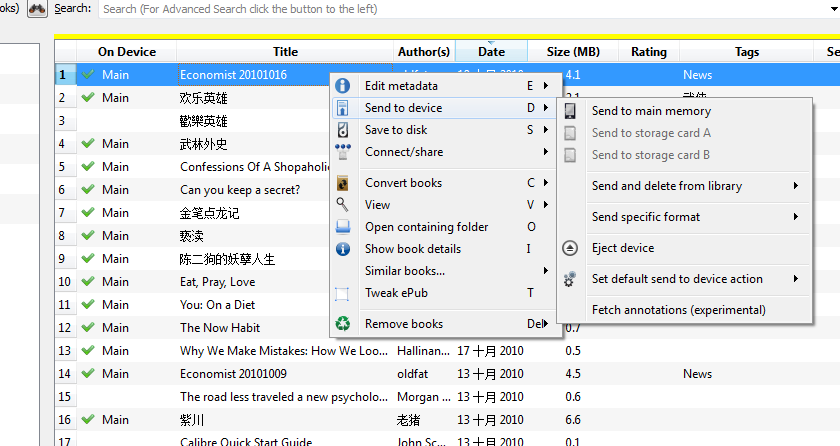Click size value 6.6 in row 16
The image size is (840, 446).
coord(573,420)
